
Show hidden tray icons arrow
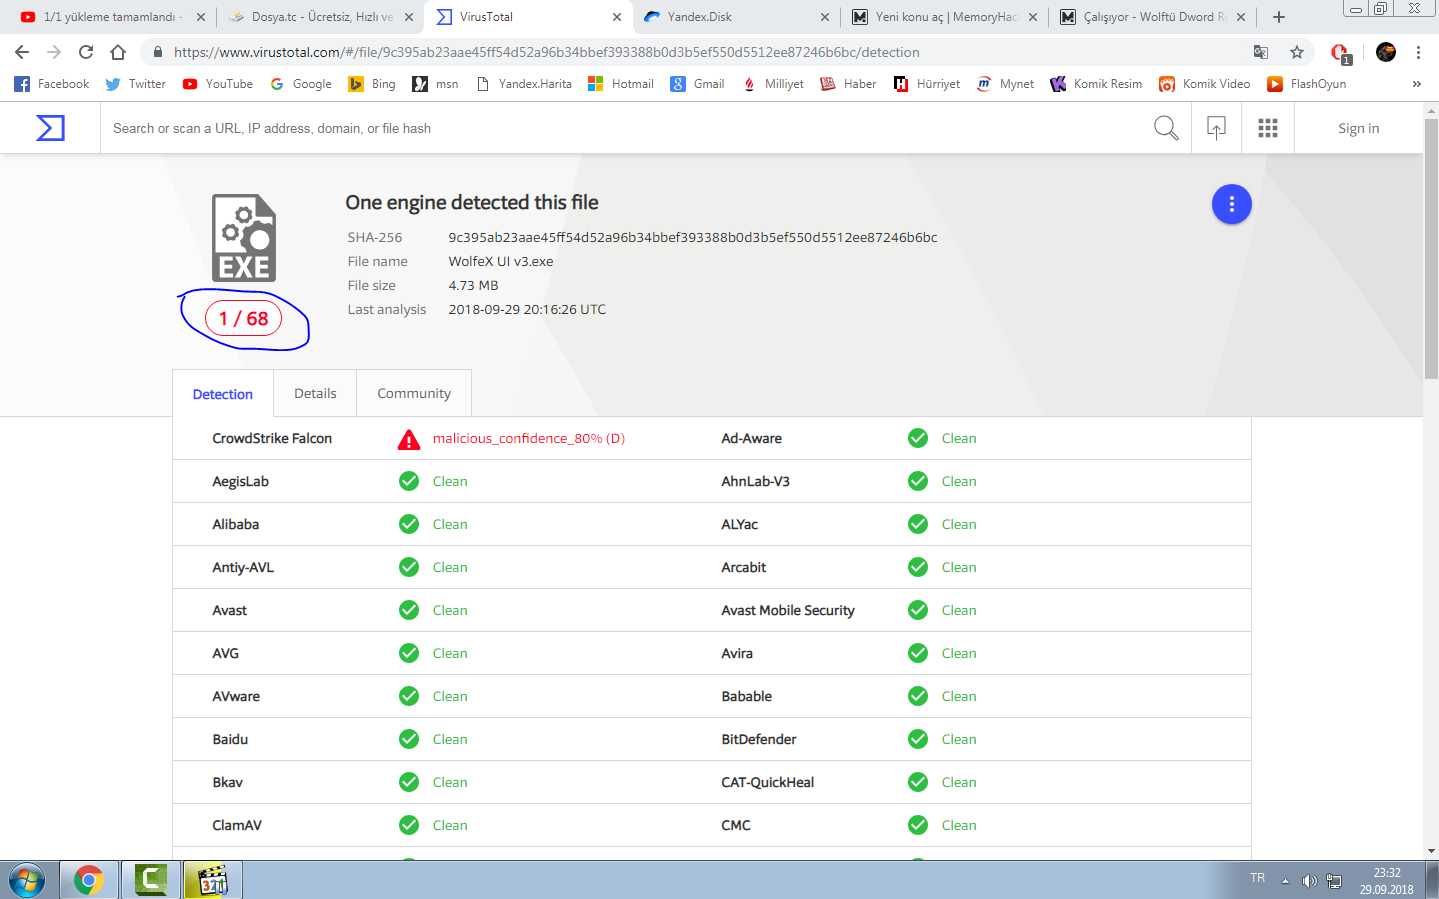click(x=1285, y=881)
